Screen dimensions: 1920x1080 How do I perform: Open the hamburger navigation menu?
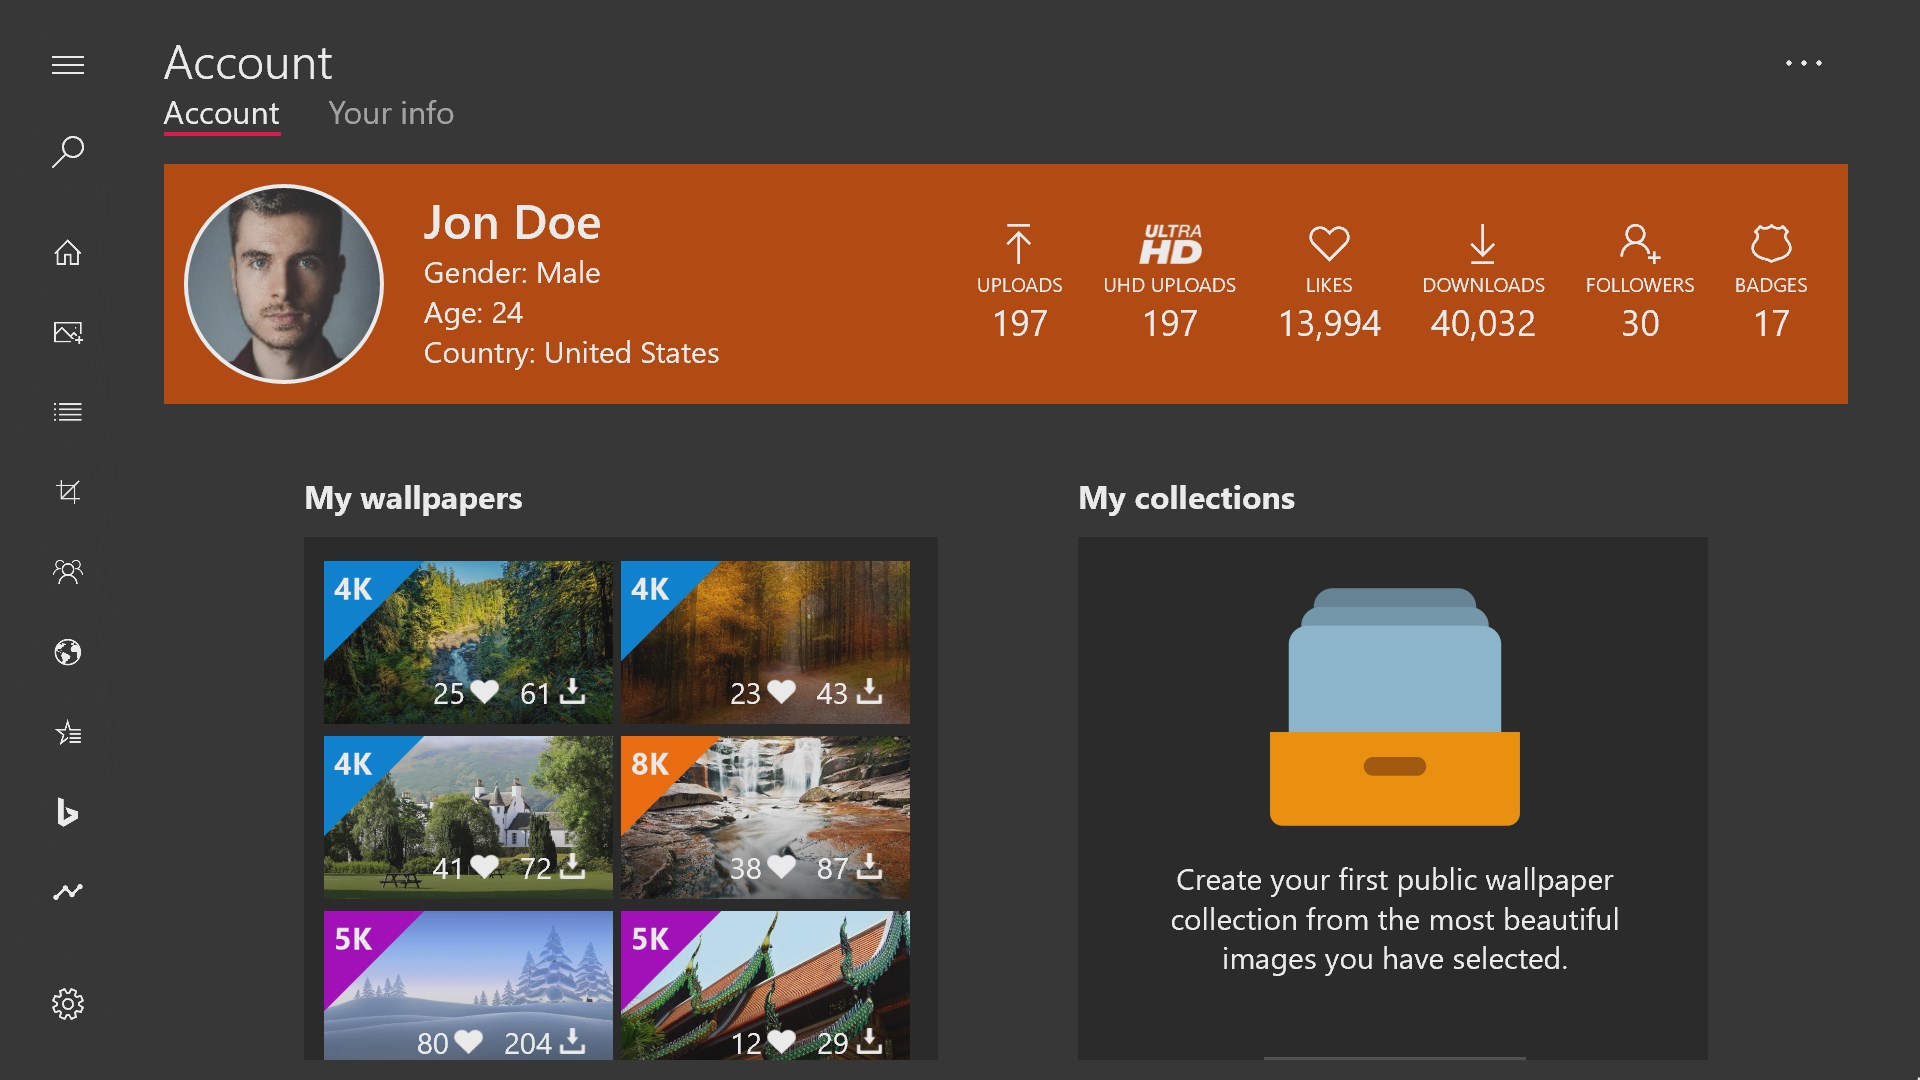pyautogui.click(x=68, y=66)
